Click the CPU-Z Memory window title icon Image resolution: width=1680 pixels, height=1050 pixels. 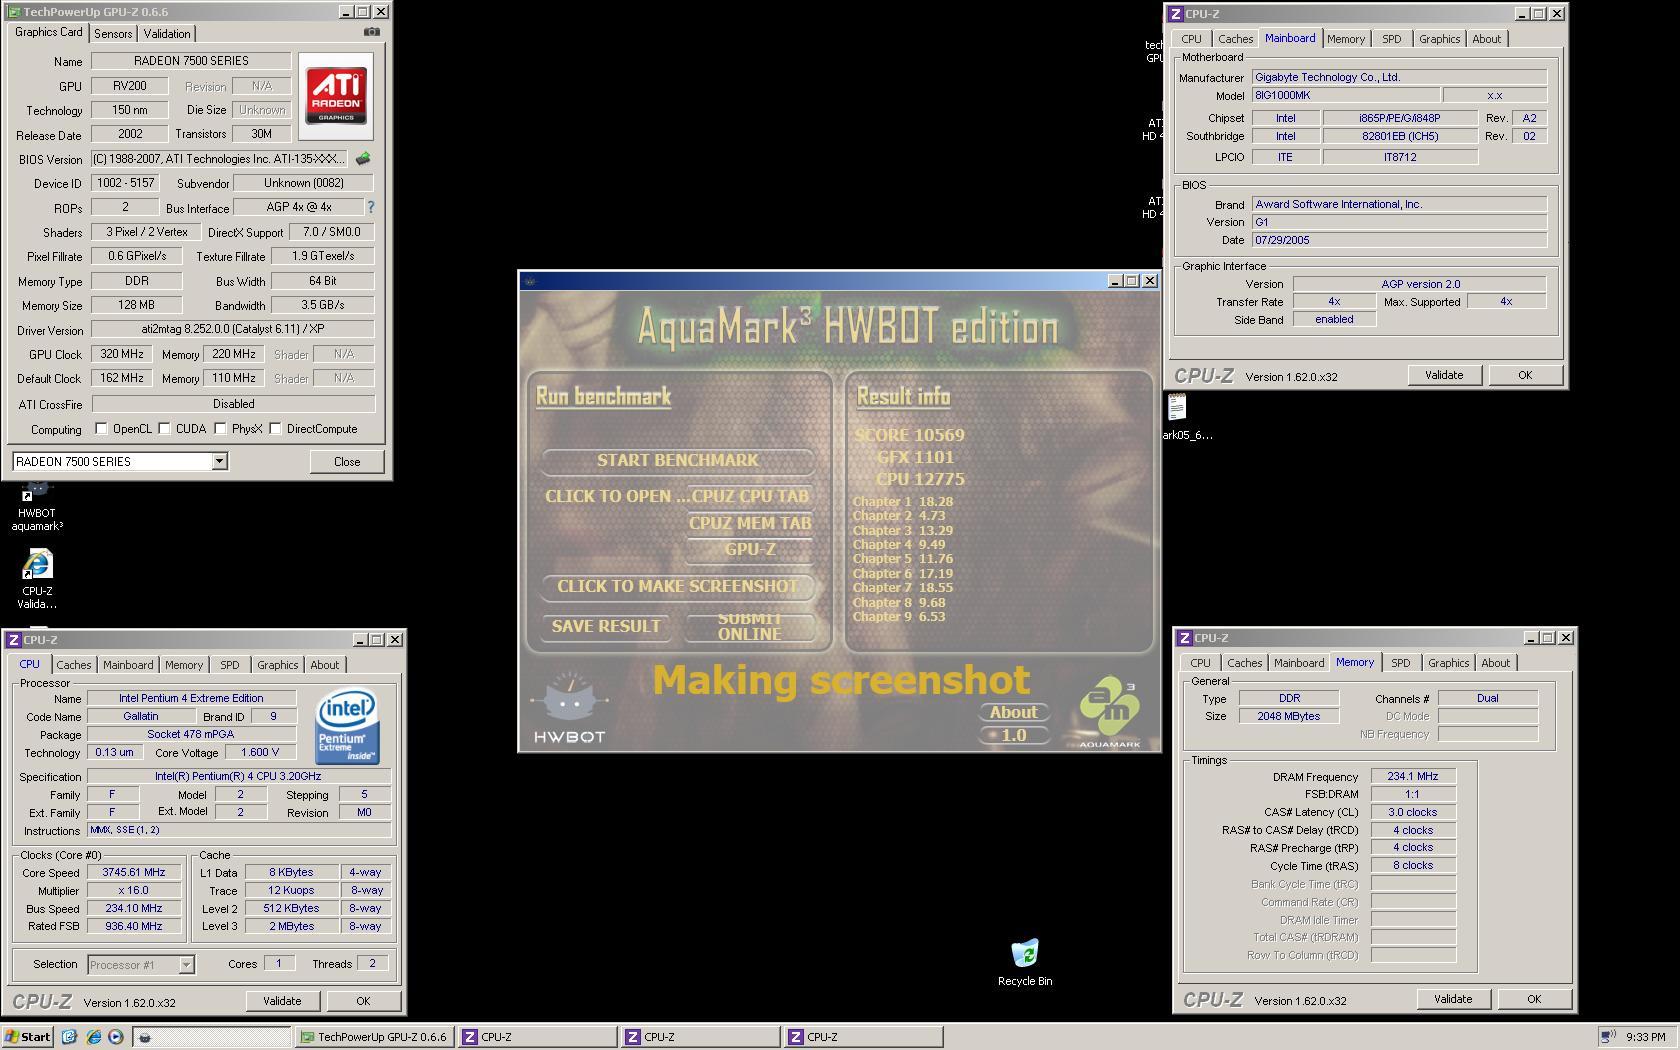pyautogui.click(x=1185, y=638)
